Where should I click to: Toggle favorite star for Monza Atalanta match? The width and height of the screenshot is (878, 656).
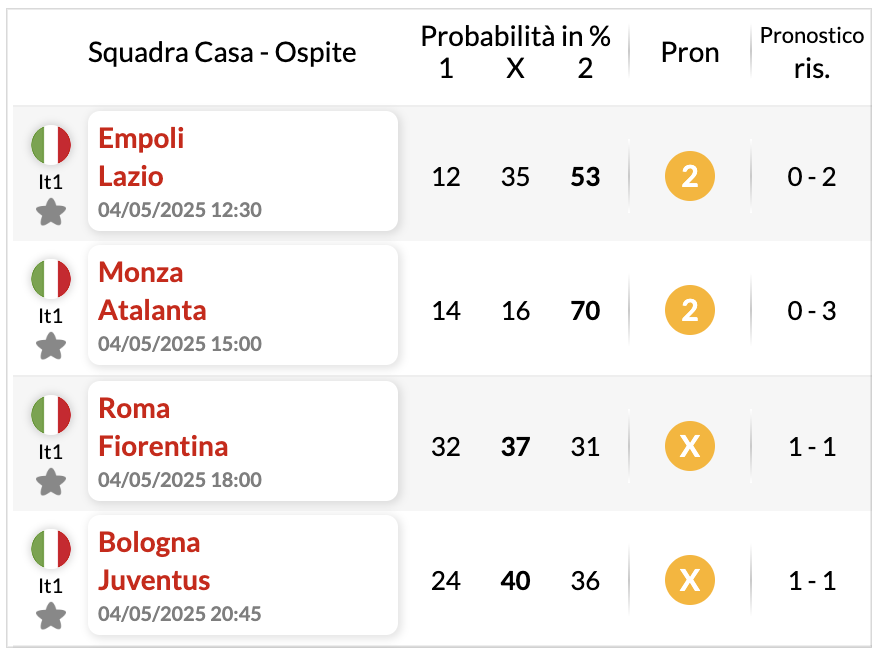(51, 346)
